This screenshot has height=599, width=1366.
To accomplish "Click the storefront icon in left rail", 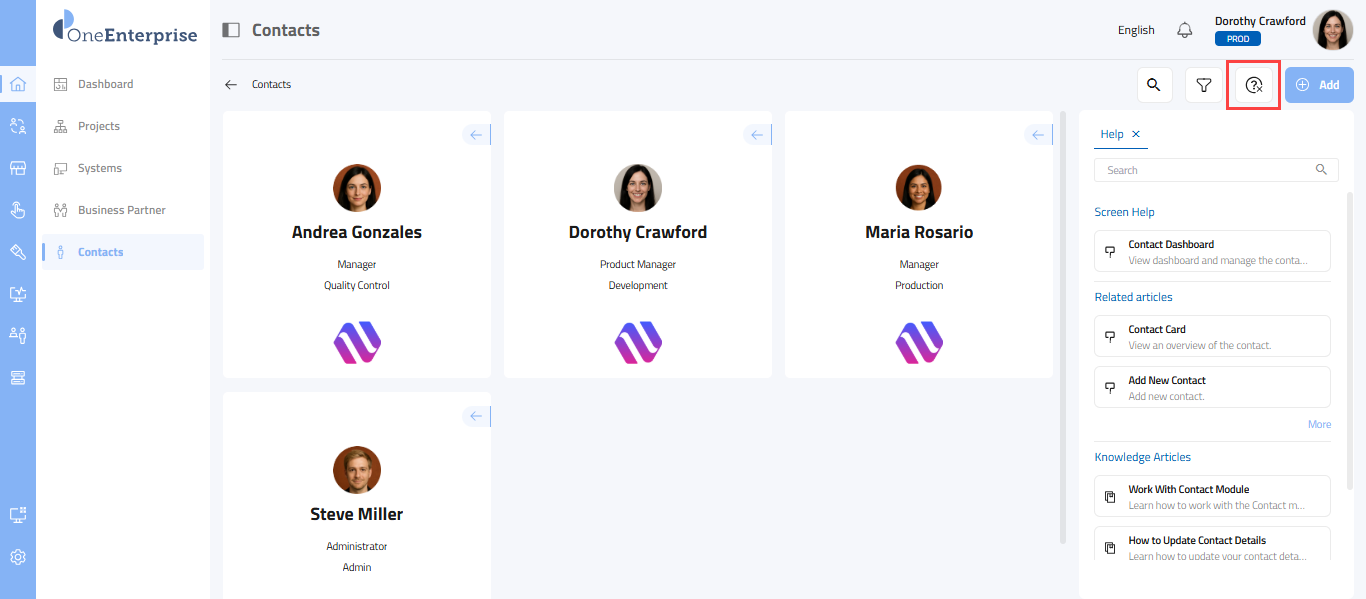I will 18,168.
